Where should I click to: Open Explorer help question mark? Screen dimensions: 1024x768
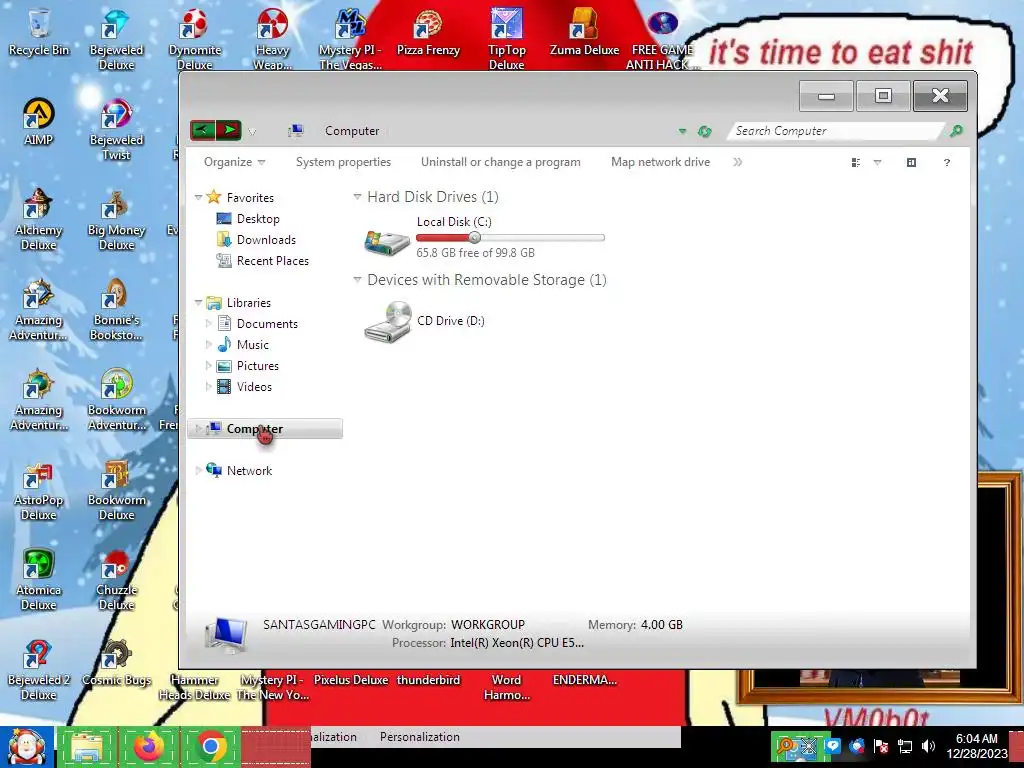(947, 163)
